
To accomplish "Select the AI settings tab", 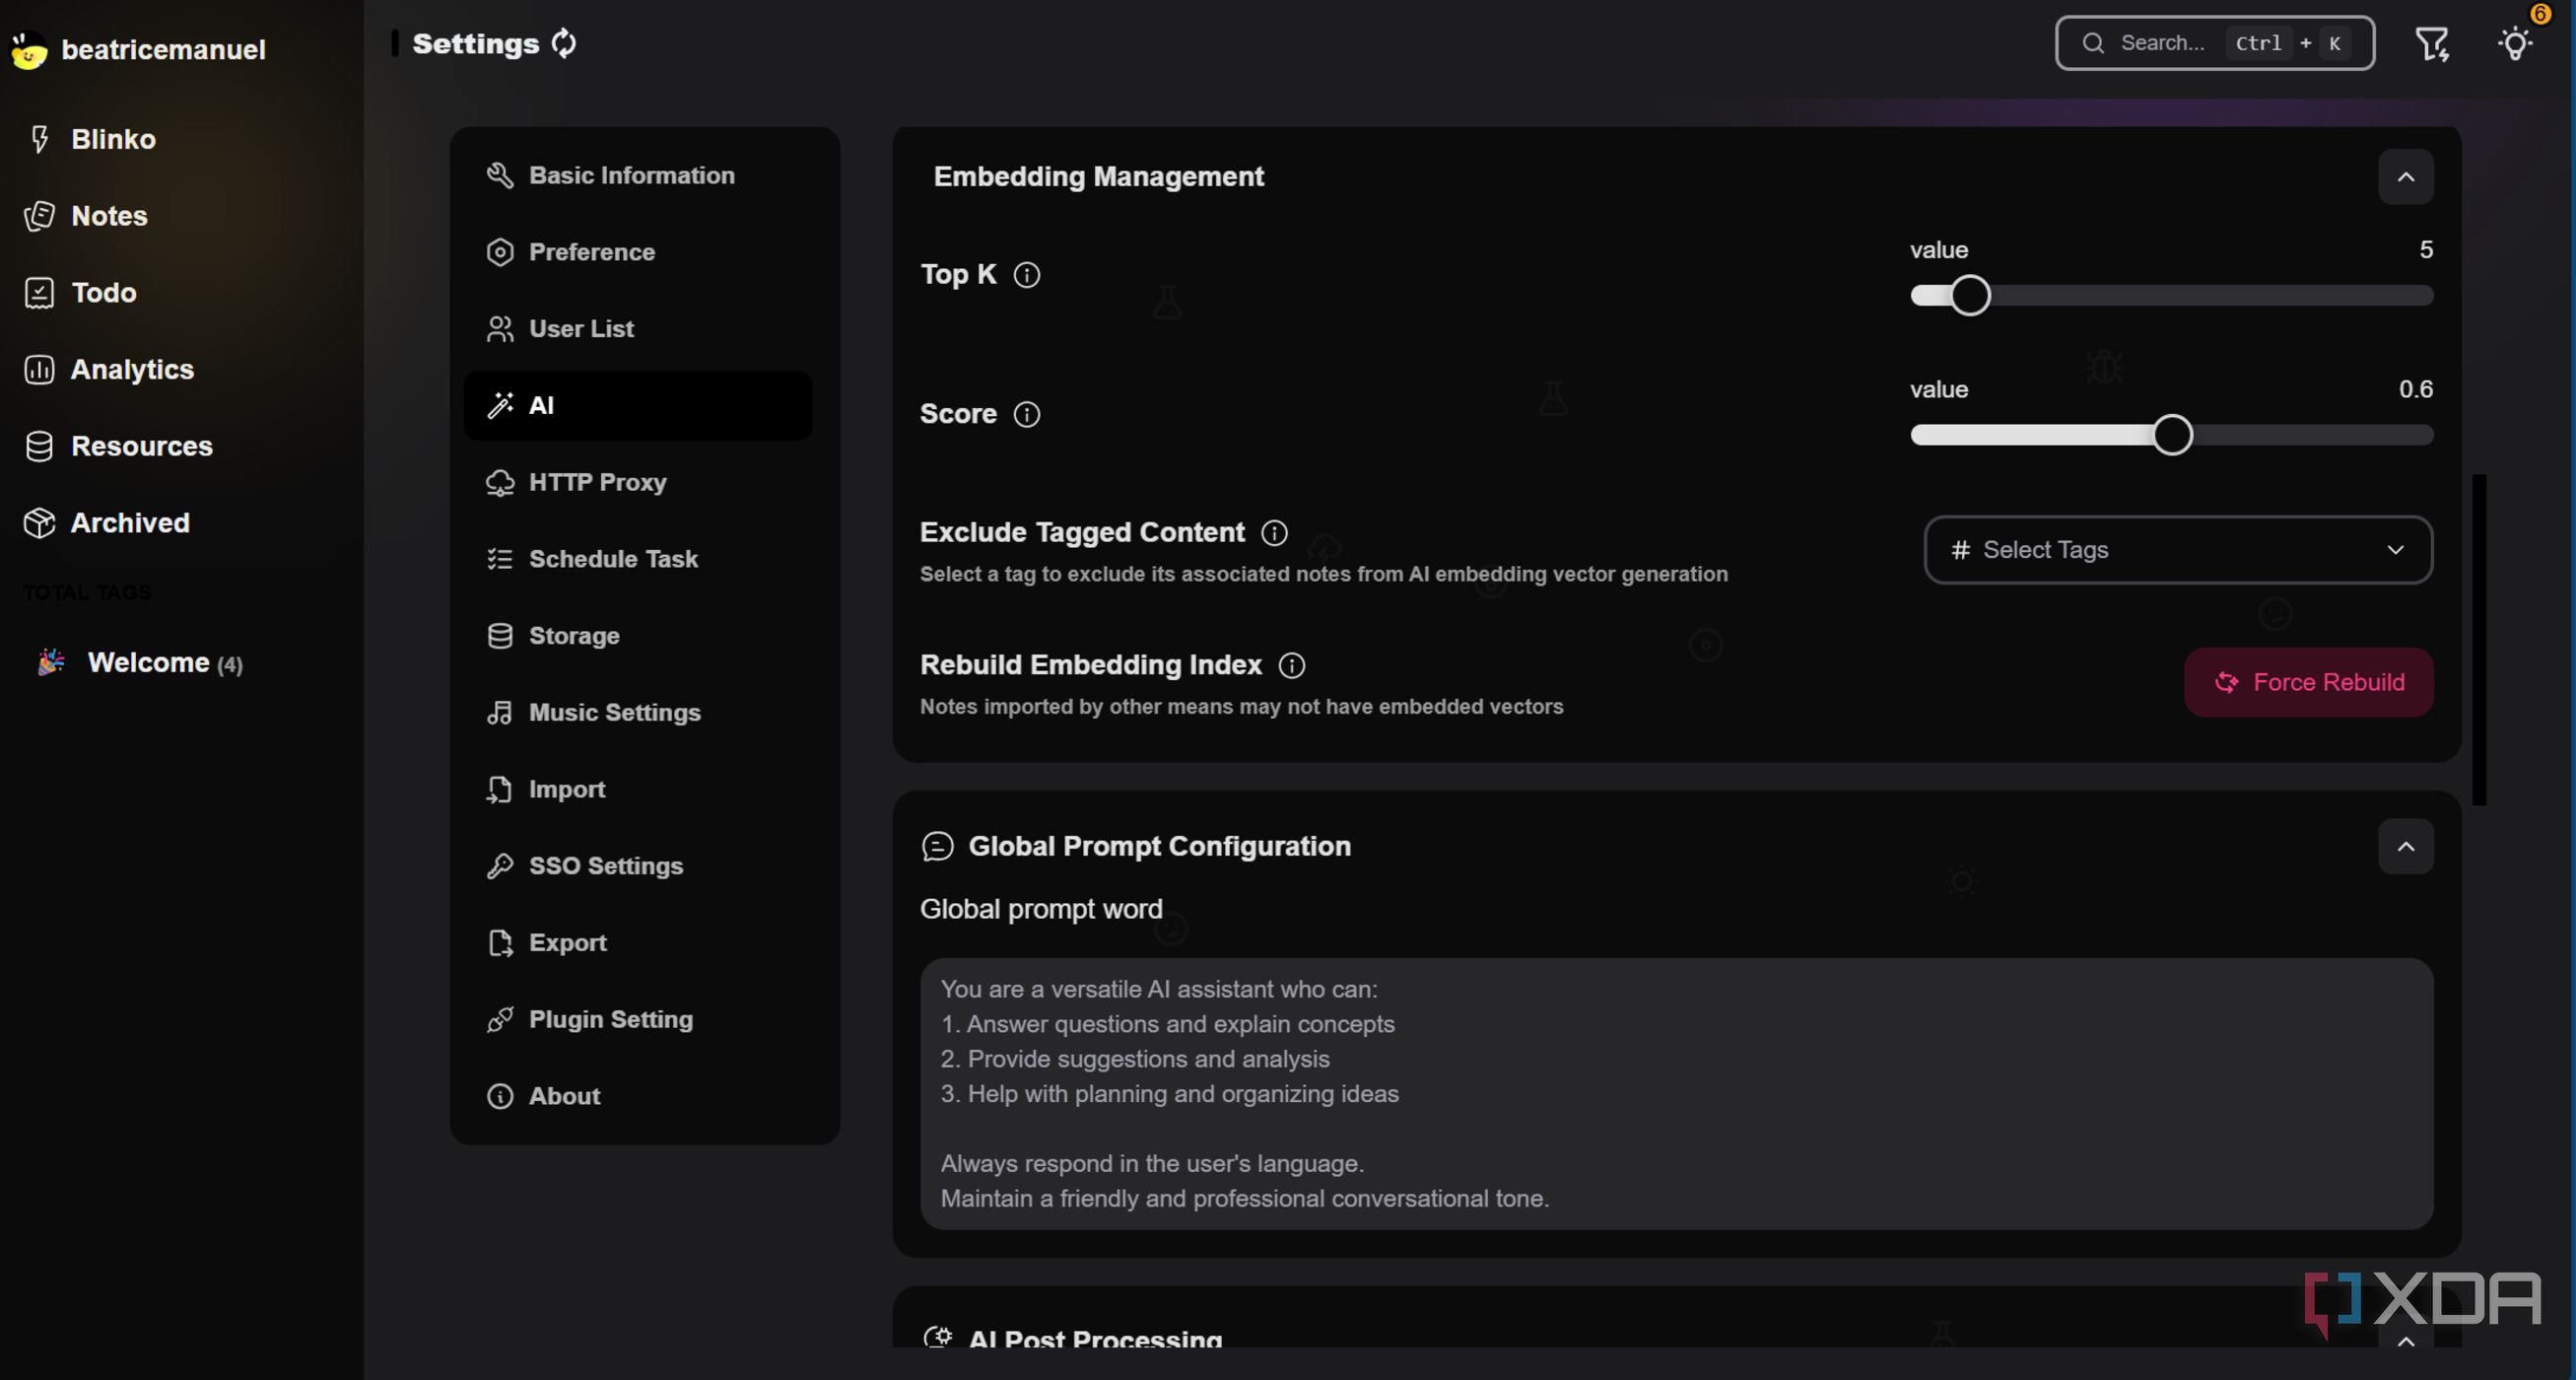I will [x=638, y=405].
